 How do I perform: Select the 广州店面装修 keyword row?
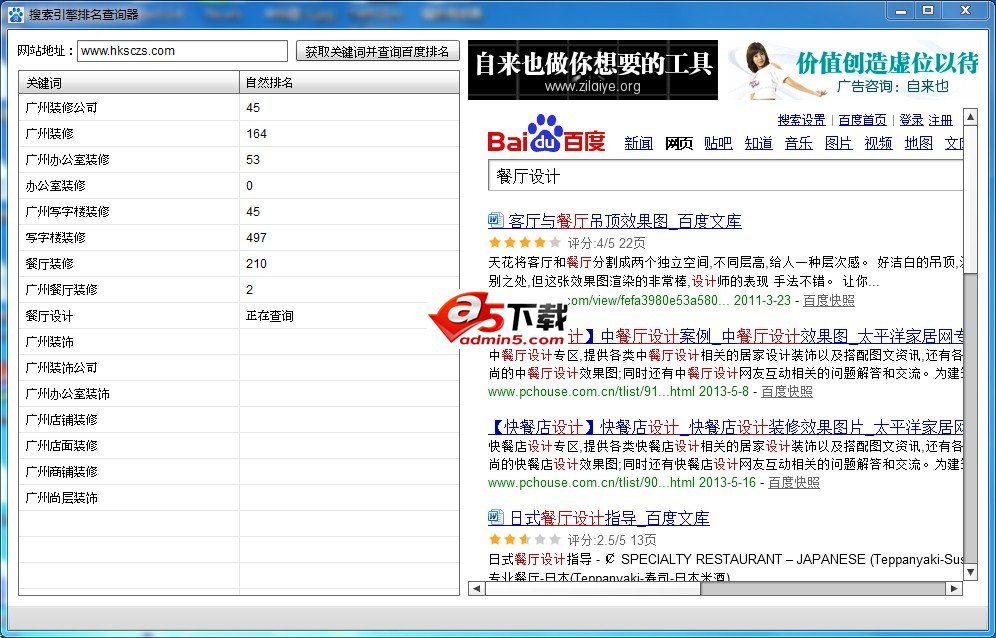click(239, 446)
